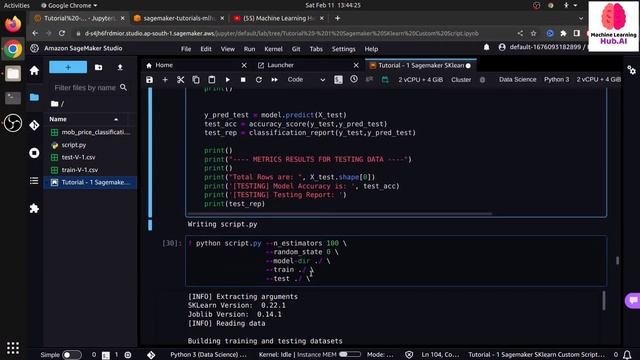Copy the selected cell
The width and height of the screenshot is (640, 360).
click(x=196, y=80)
